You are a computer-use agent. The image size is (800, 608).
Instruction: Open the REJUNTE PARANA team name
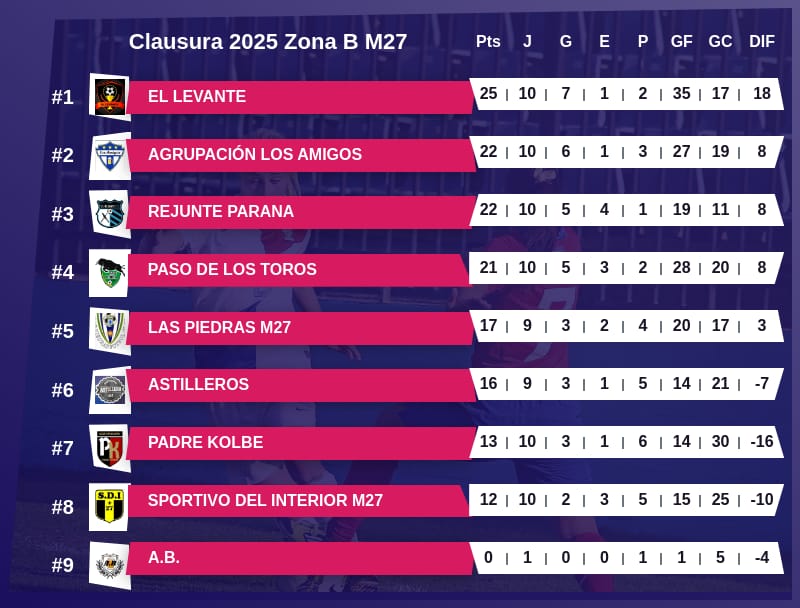click(221, 212)
